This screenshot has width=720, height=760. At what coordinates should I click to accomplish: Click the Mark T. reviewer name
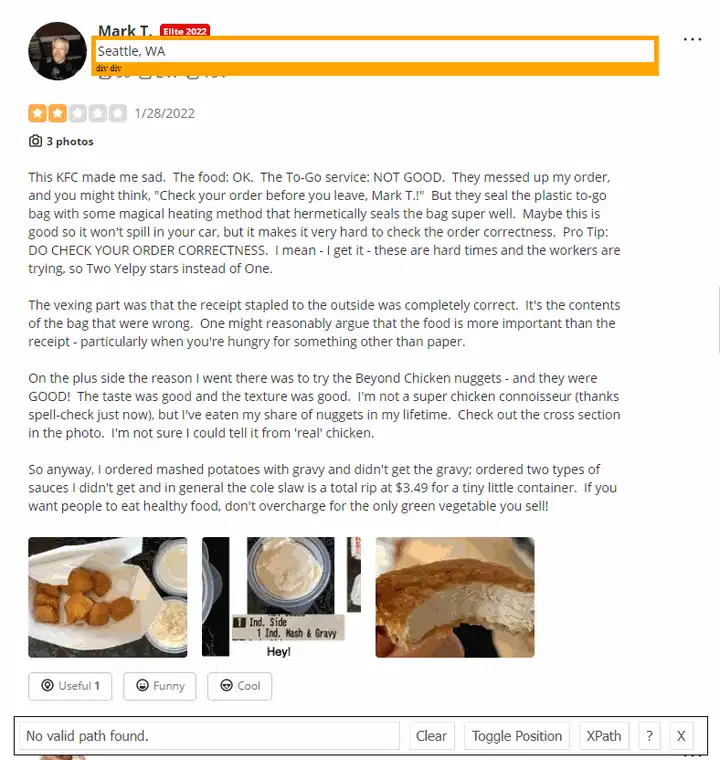(x=125, y=31)
